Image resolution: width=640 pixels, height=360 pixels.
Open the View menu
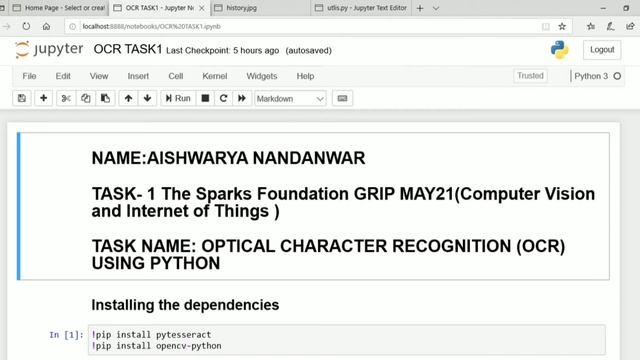pos(99,76)
